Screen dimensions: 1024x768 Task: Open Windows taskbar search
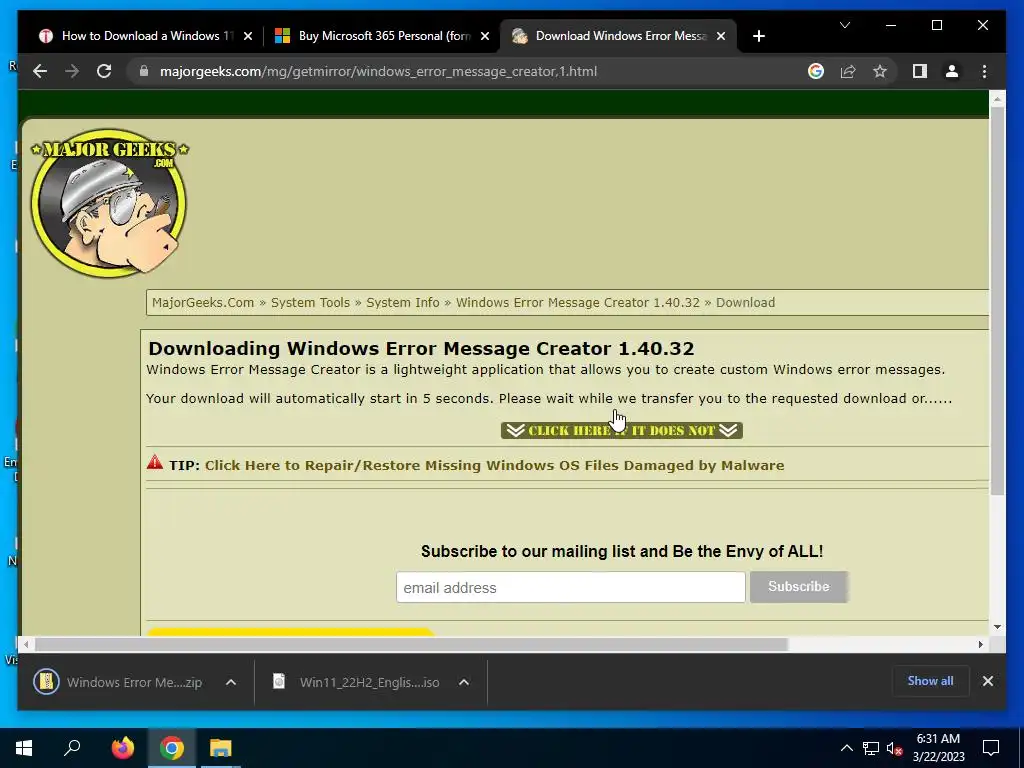tap(72, 748)
